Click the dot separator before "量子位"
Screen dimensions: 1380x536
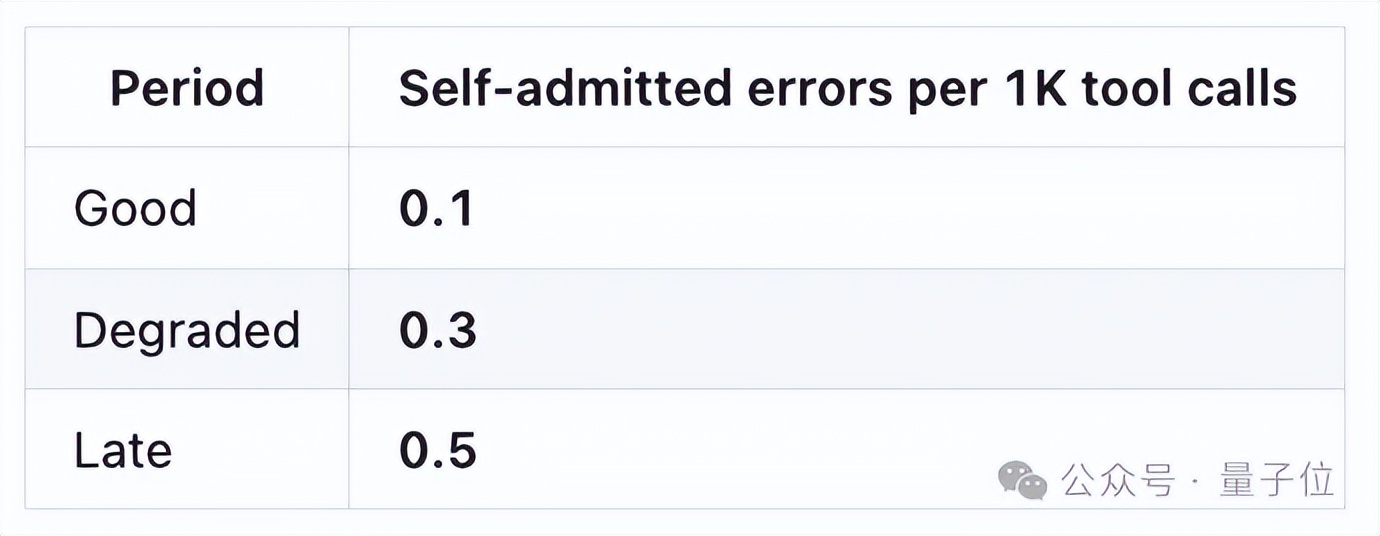(1195, 483)
